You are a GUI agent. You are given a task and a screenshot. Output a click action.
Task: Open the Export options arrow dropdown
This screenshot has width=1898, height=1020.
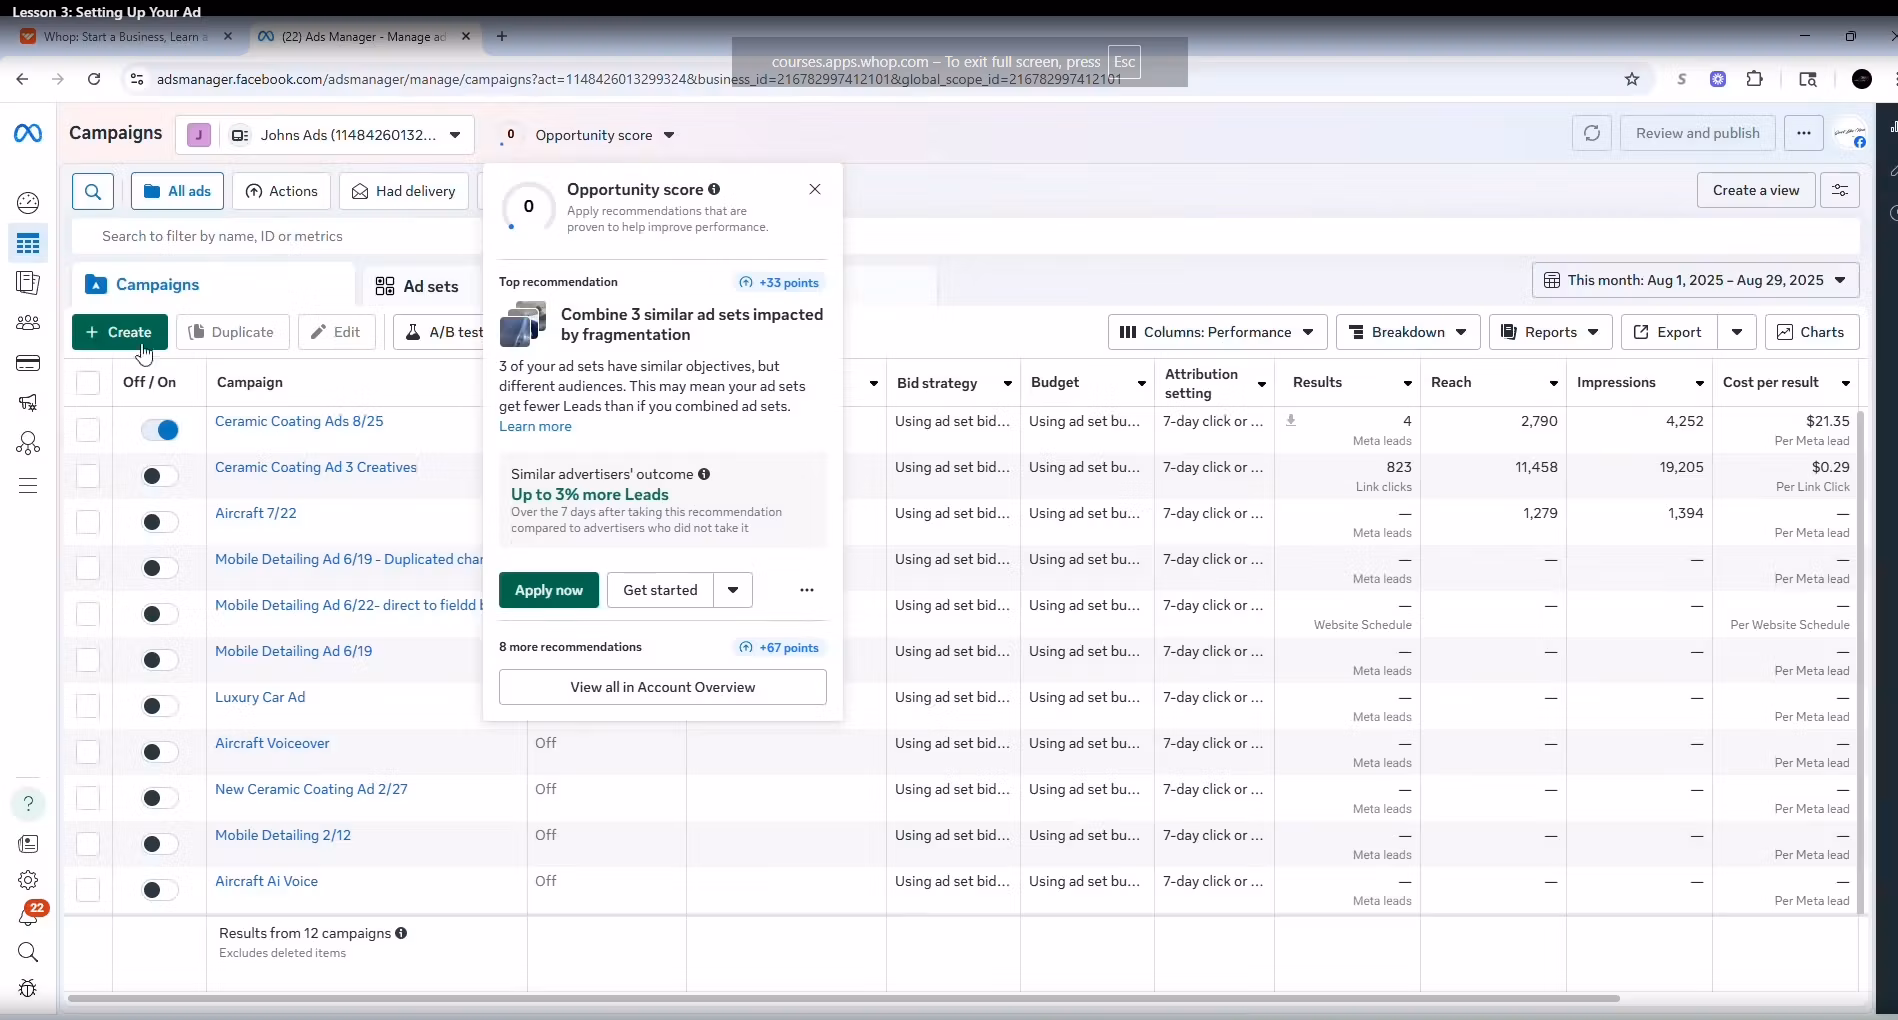click(1737, 332)
